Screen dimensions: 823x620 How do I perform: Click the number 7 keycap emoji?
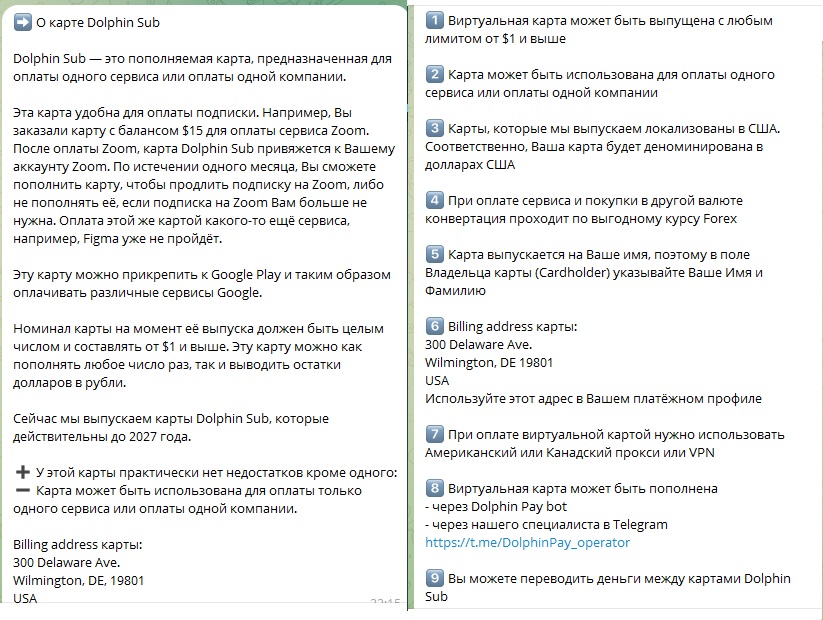(x=434, y=435)
